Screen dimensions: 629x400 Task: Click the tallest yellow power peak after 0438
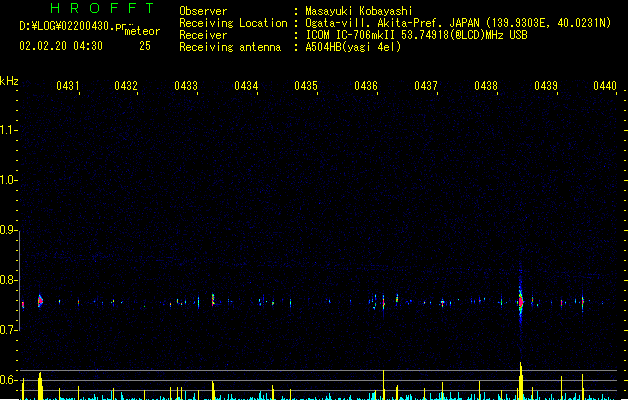521,381
